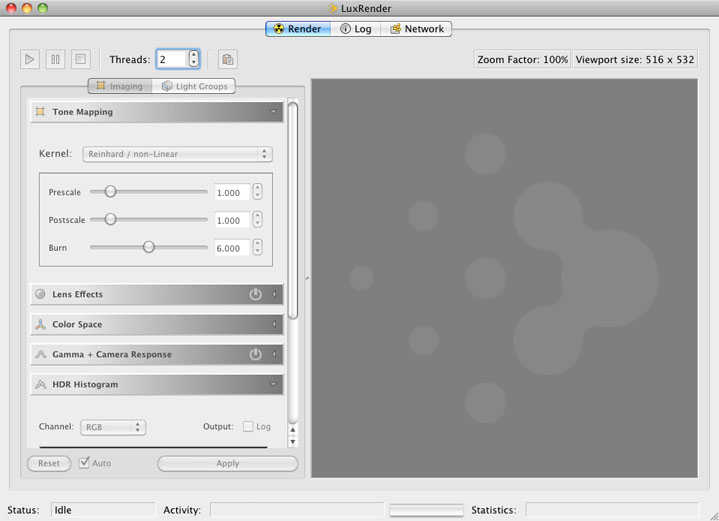The image size is (719, 521).
Task: Stop the render with square button
Action: (81, 59)
